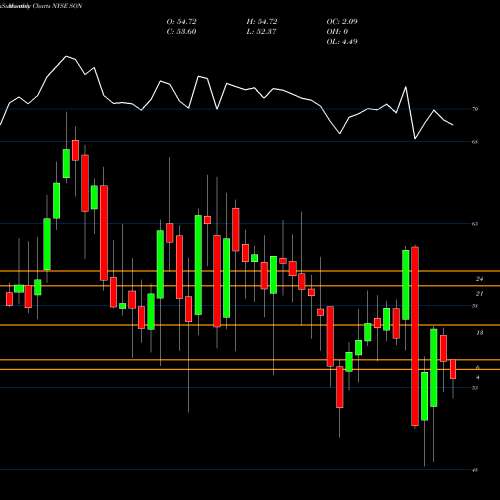Click the '24' level label
The image size is (500, 500).
[x=479, y=279]
